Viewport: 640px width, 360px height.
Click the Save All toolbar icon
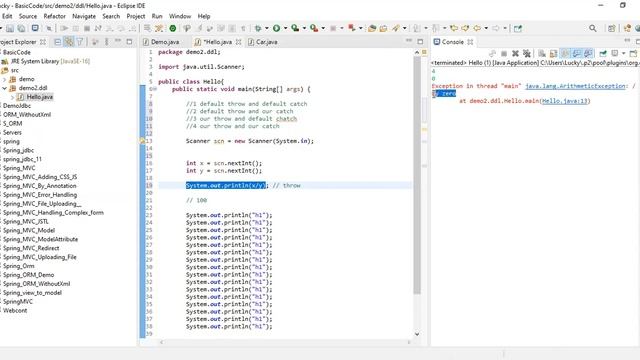pyautogui.click(x=21, y=28)
